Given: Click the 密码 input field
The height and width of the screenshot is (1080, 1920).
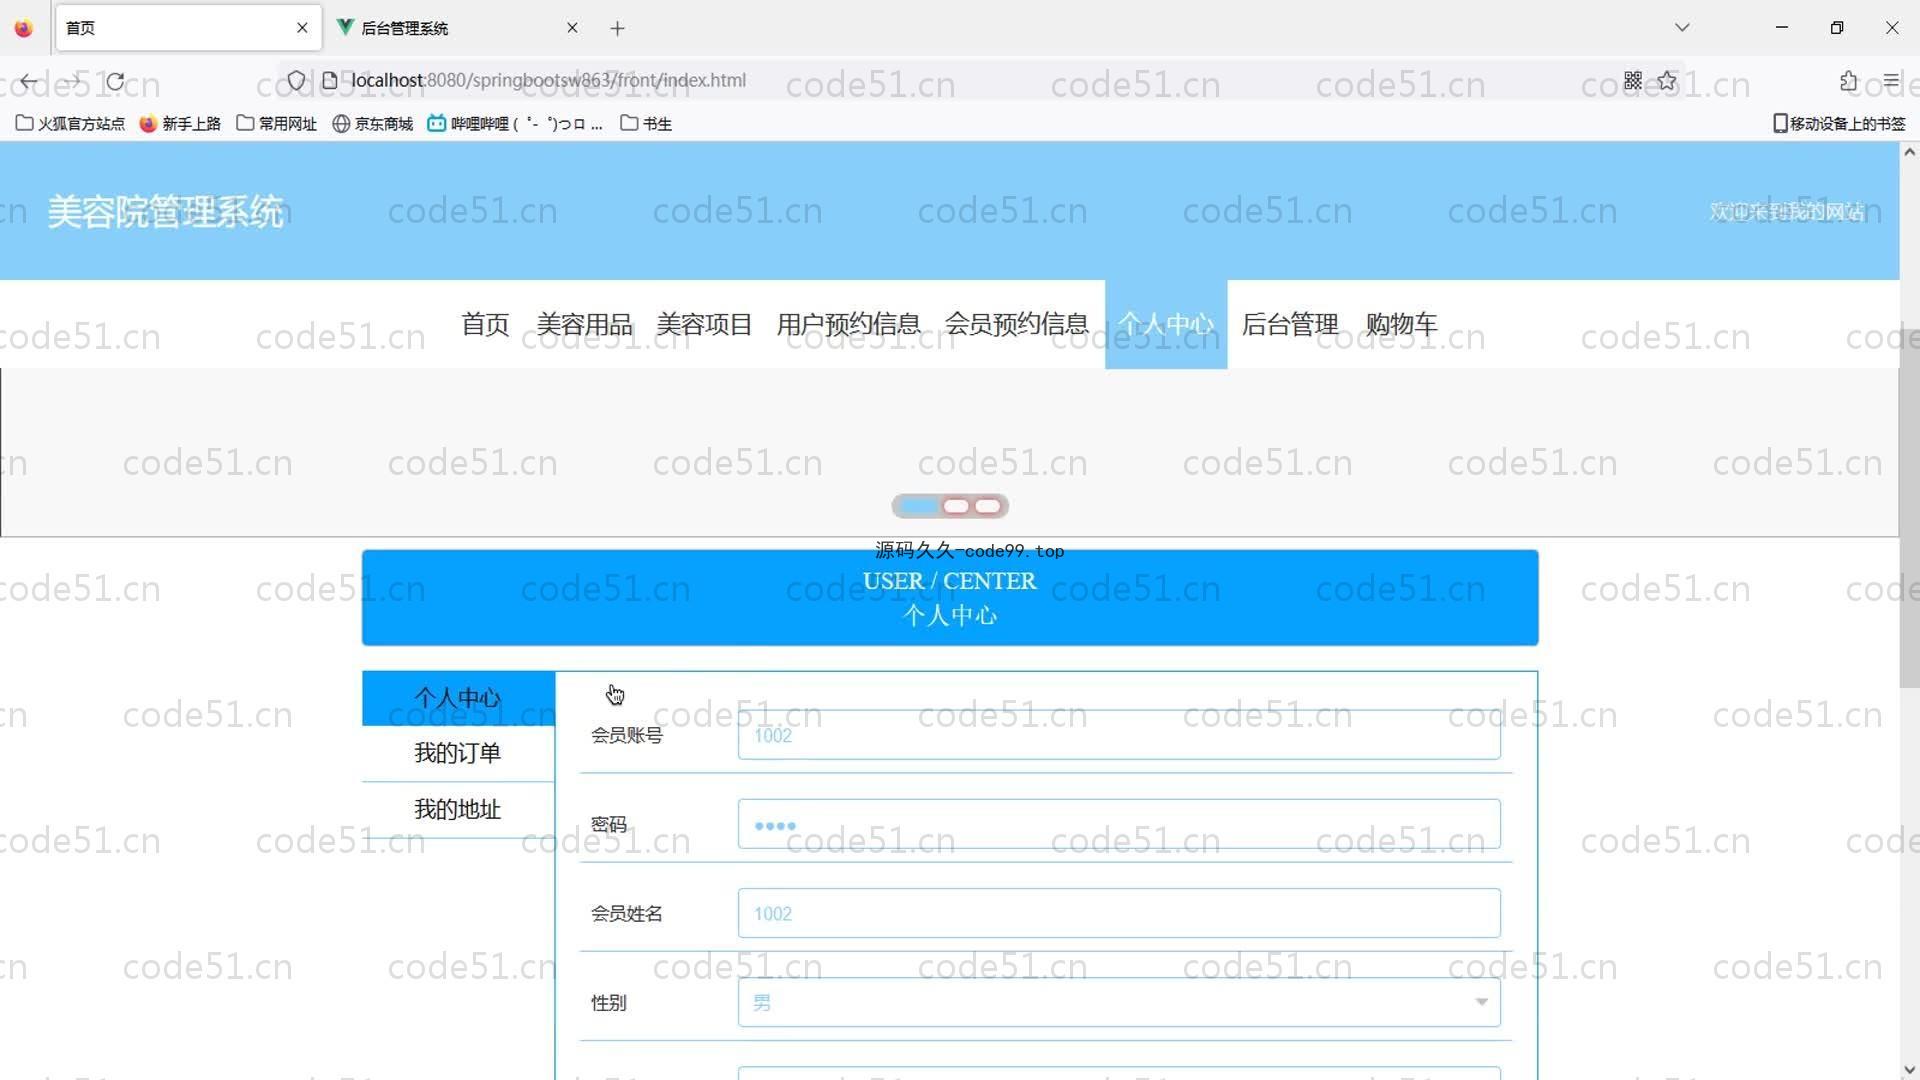Looking at the screenshot, I should 1119,824.
